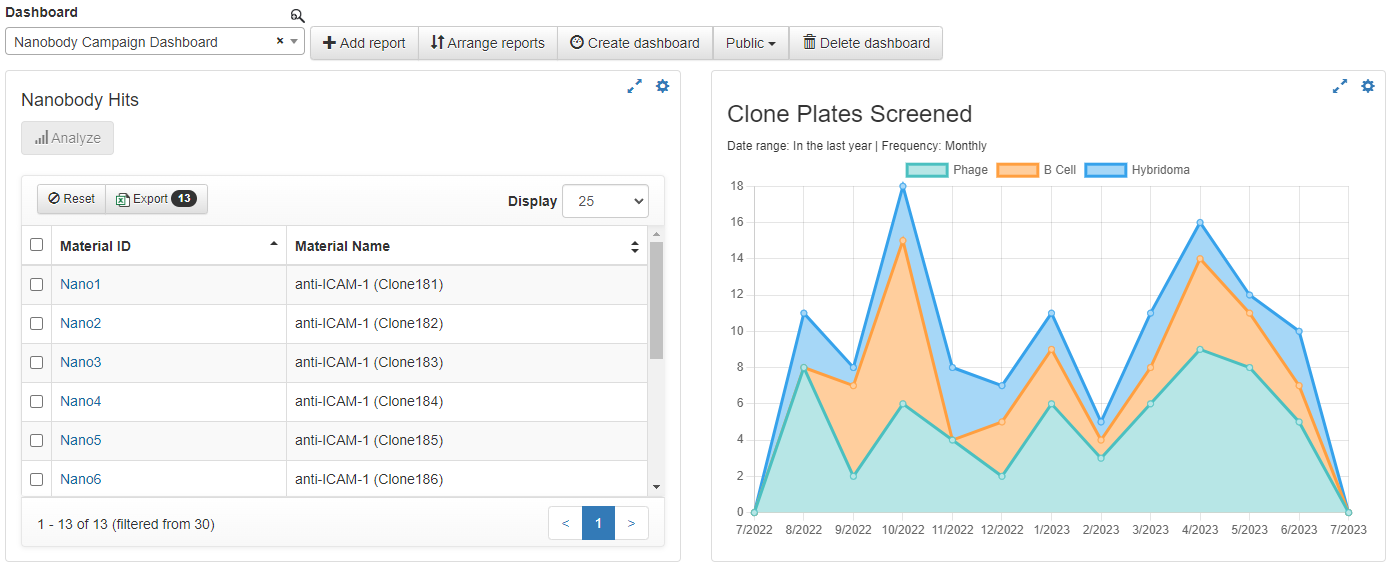Clear the selected dashboard with the x icon
1394x569 pixels.
[x=280, y=42]
